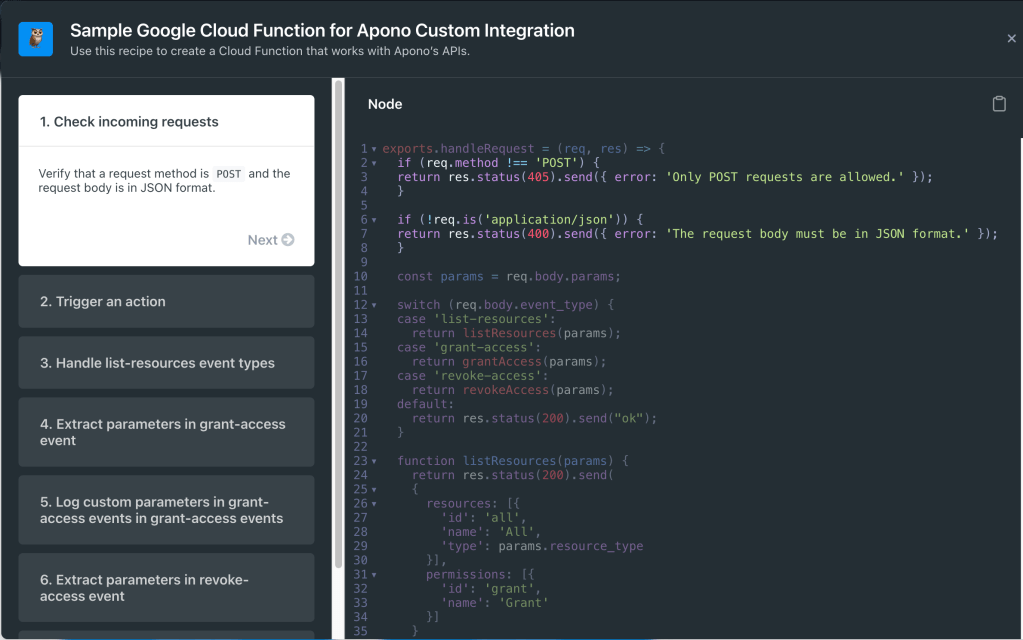
Task: Open step 2 Trigger an action
Action: 166,301
